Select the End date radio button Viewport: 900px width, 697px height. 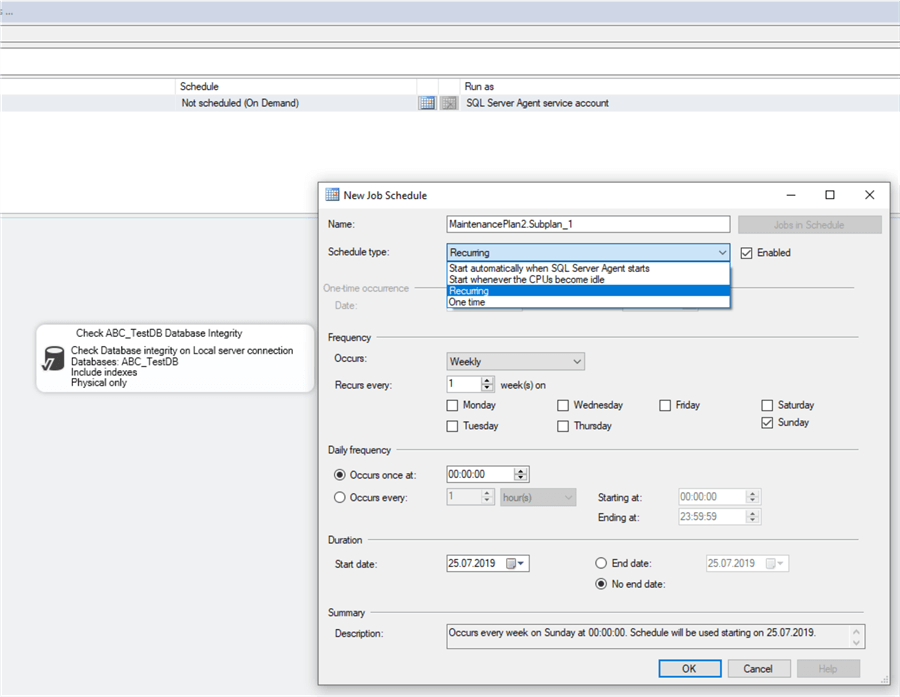[602, 564]
